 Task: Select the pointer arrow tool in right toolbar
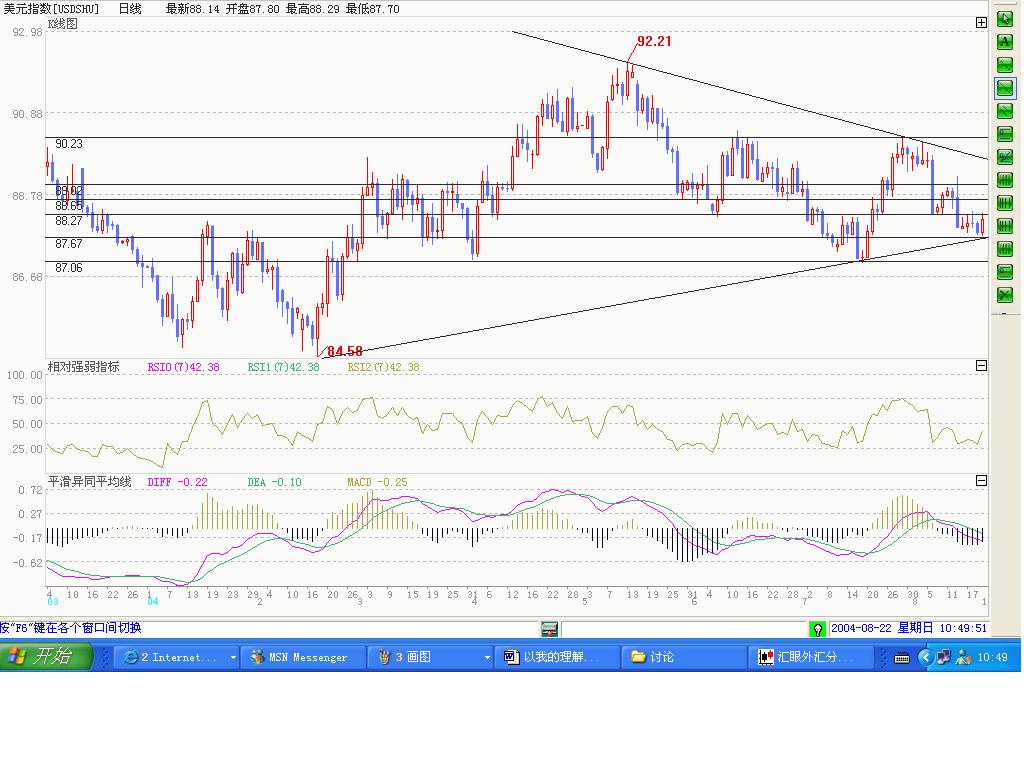pyautogui.click(x=1004, y=19)
